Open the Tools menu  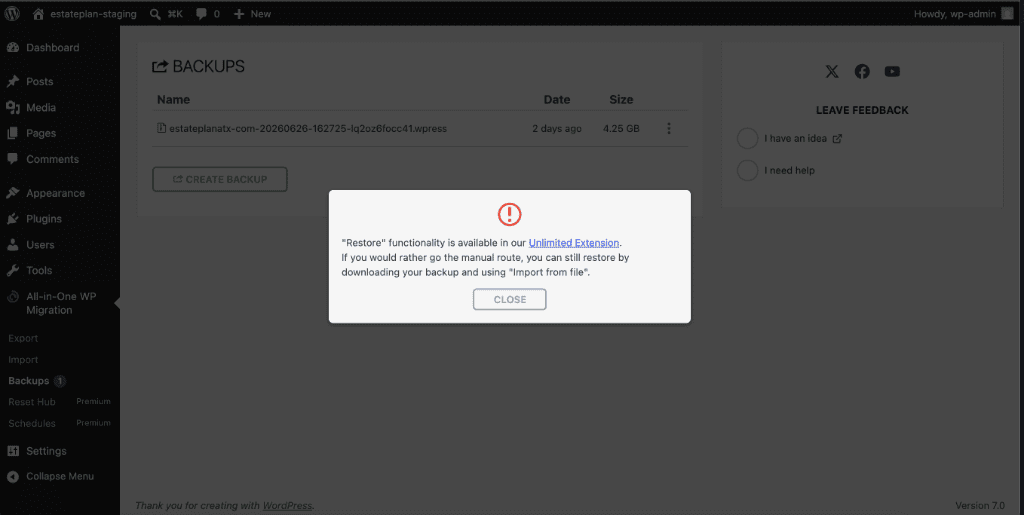coord(39,270)
